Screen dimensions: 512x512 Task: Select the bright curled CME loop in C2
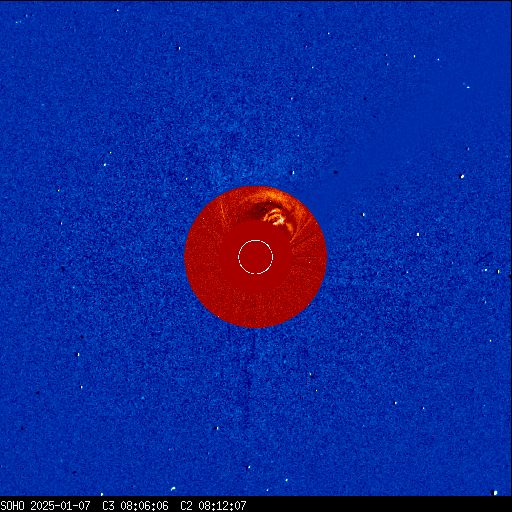click(275, 217)
